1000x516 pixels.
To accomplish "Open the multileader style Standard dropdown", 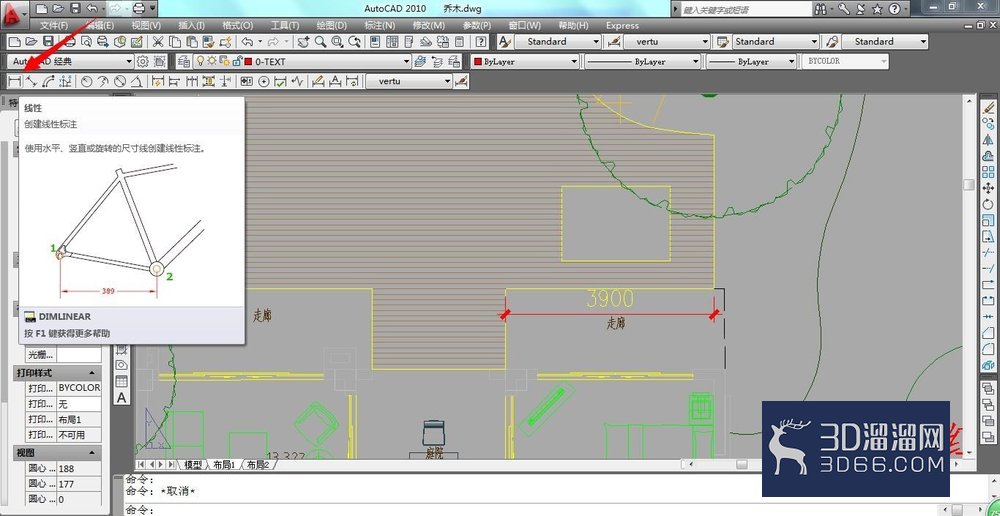I will pos(885,41).
